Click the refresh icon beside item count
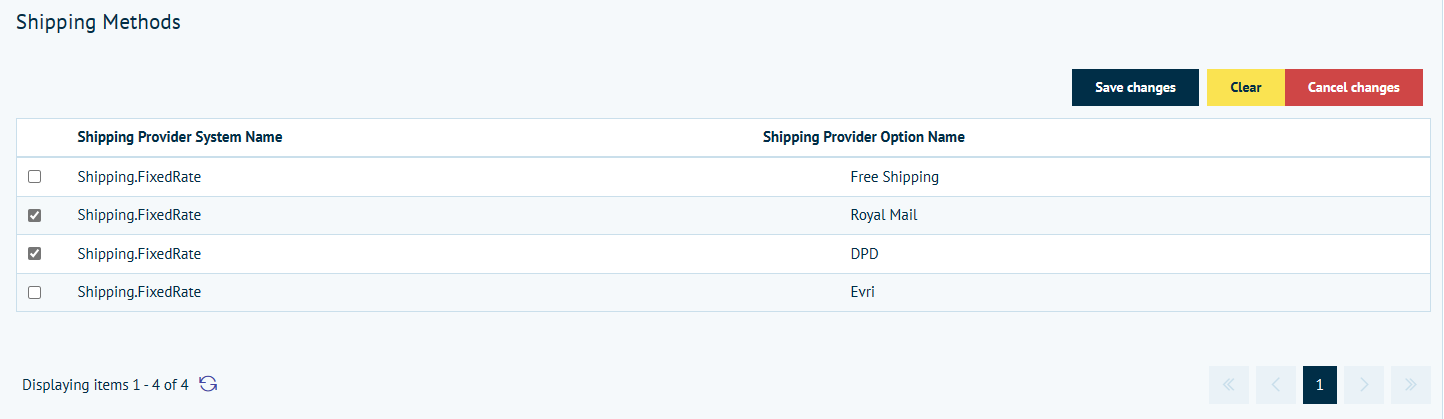 click(208, 384)
